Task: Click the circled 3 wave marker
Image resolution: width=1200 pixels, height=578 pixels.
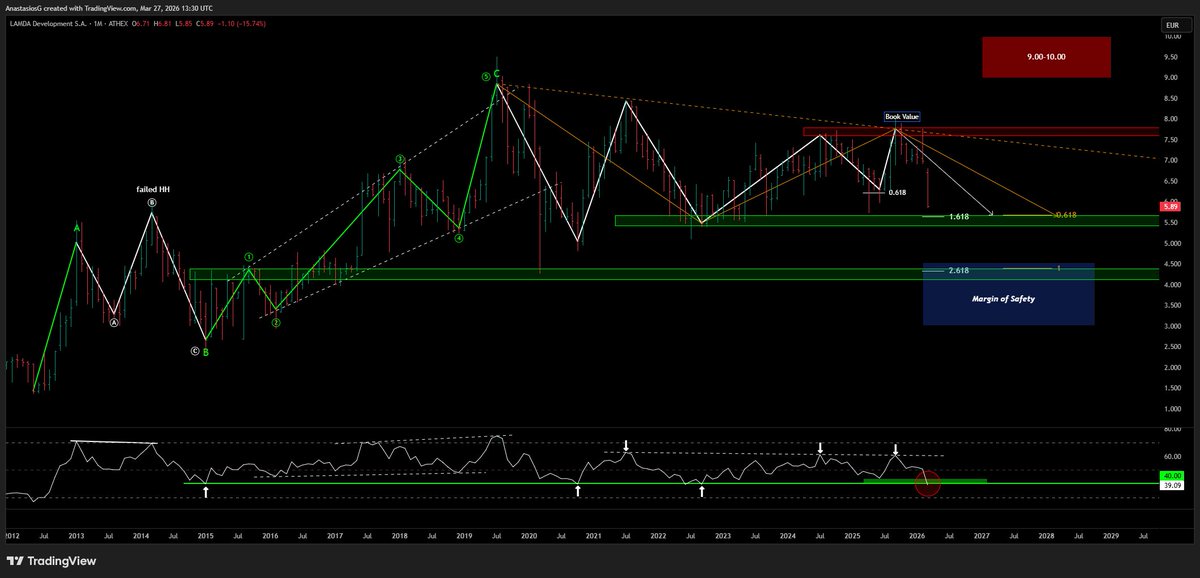Action: click(x=399, y=159)
